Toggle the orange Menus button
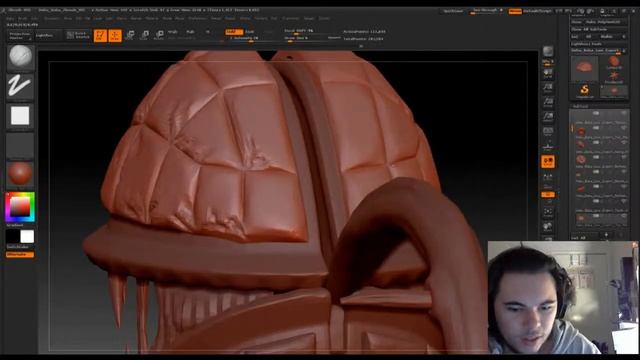 click(x=515, y=11)
